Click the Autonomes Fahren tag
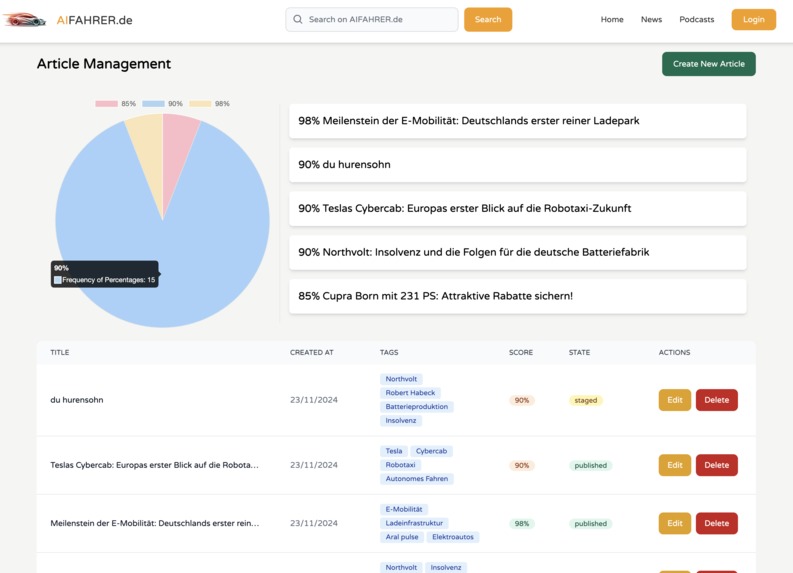Viewport: 793px width, 573px height. tap(417, 479)
